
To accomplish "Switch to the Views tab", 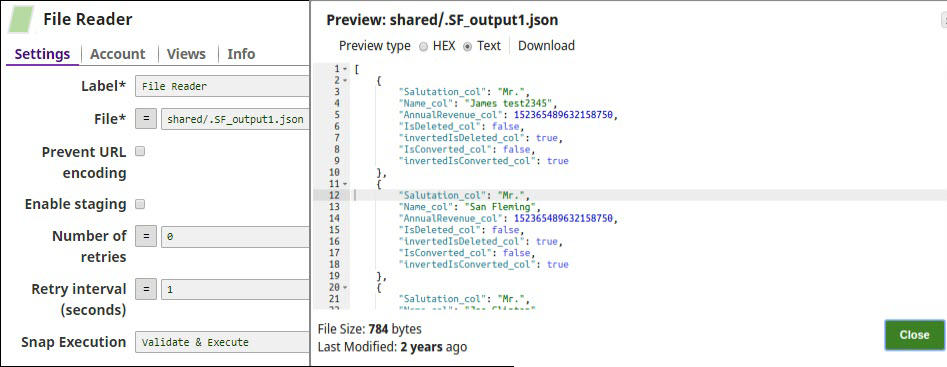I will point(186,54).
